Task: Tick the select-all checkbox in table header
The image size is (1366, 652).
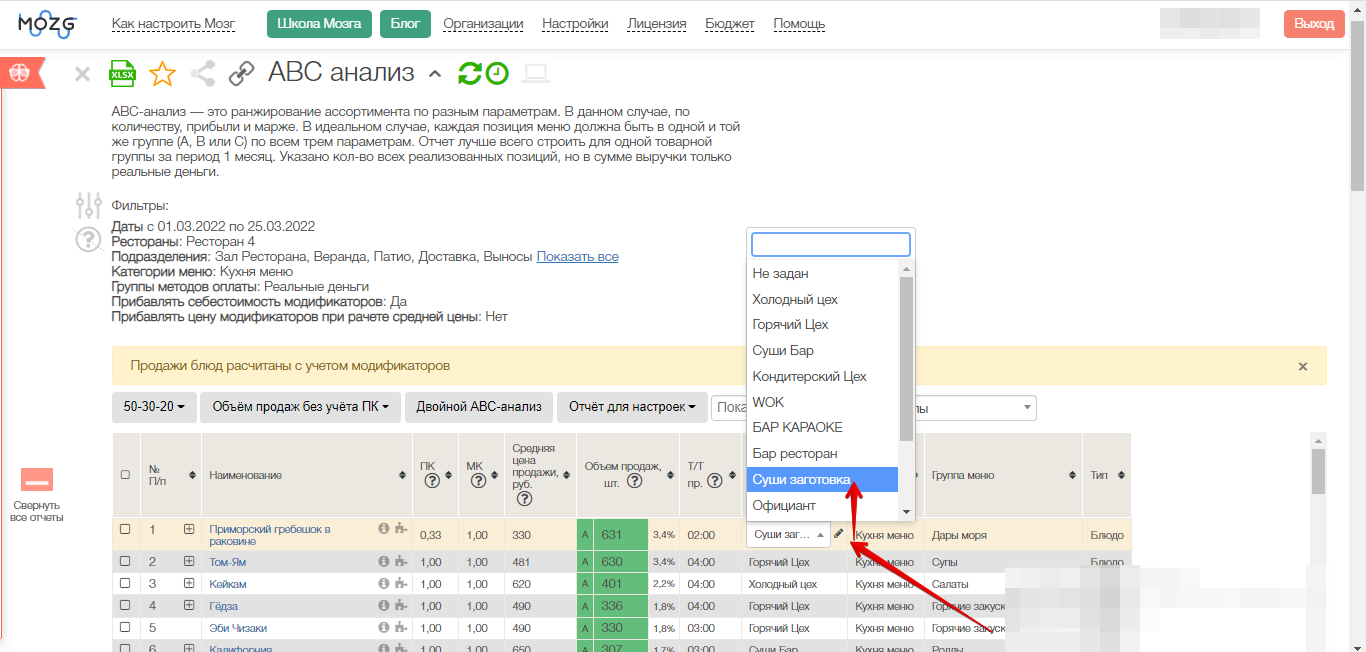Action: (125, 475)
